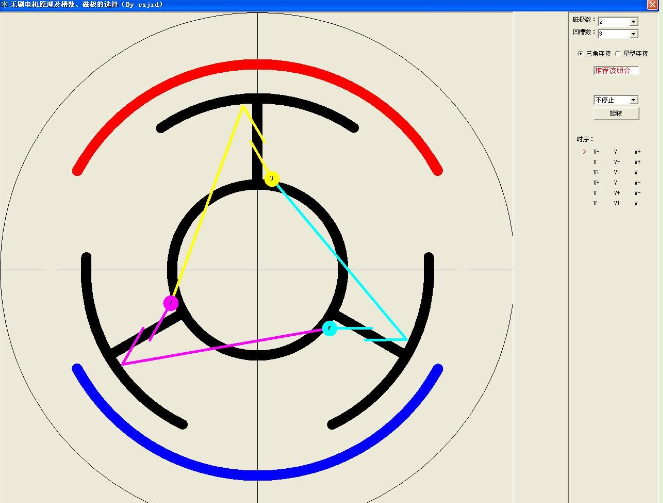663x503 pixels.
Task: Click the application icon in title bar
Action: coord(4,4)
